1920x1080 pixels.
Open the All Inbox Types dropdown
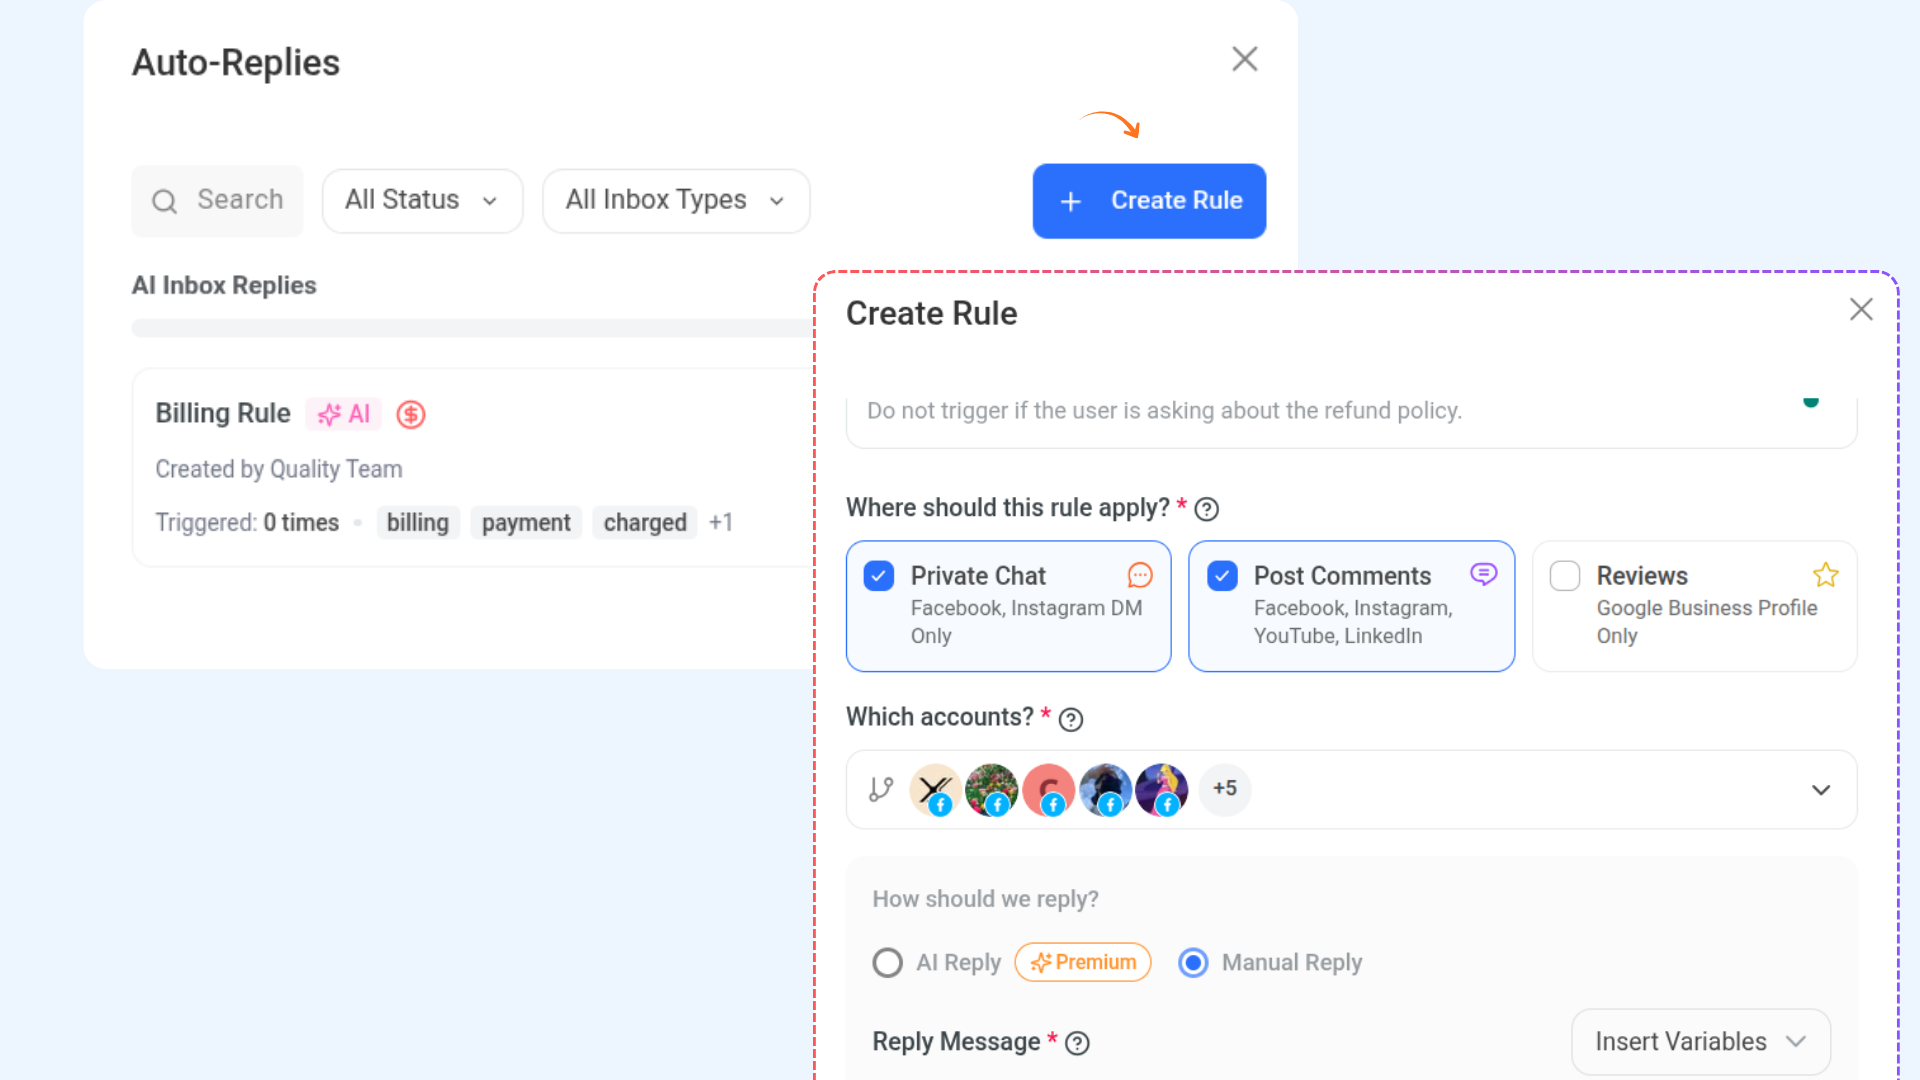pyautogui.click(x=675, y=200)
